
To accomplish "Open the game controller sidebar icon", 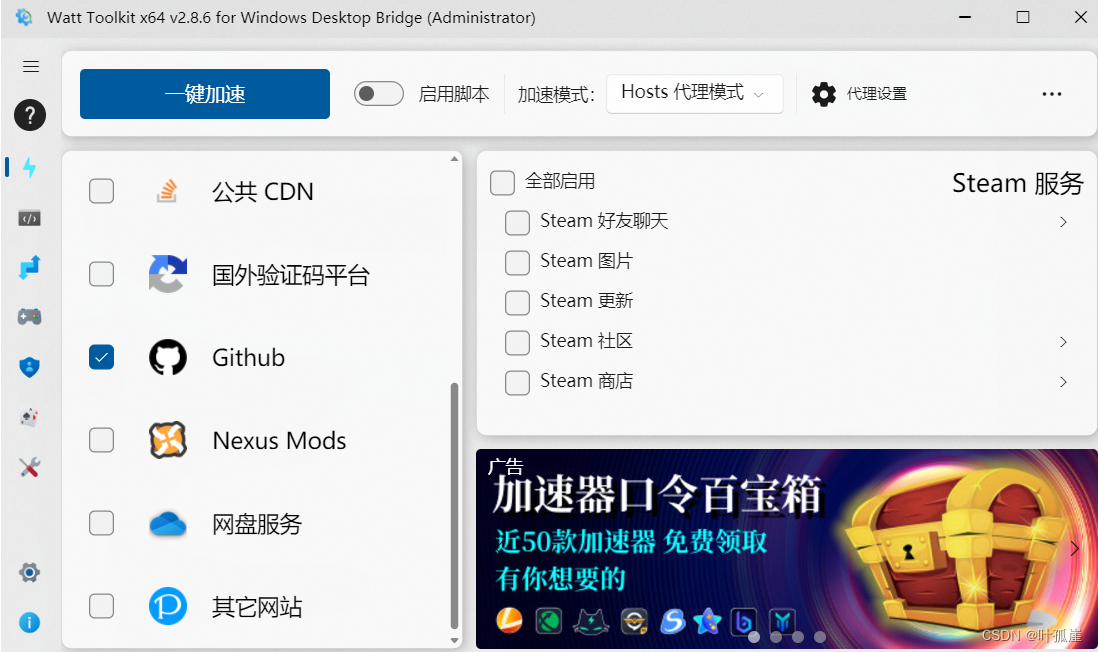I will 29,317.
